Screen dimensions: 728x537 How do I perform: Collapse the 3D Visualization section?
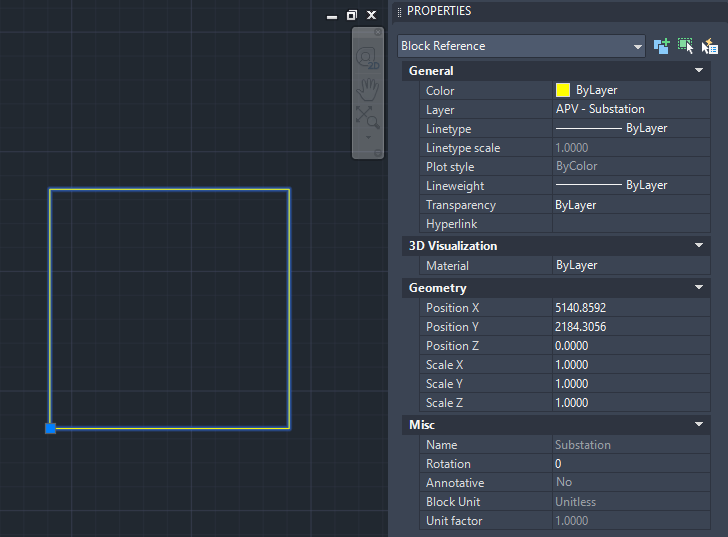click(699, 246)
